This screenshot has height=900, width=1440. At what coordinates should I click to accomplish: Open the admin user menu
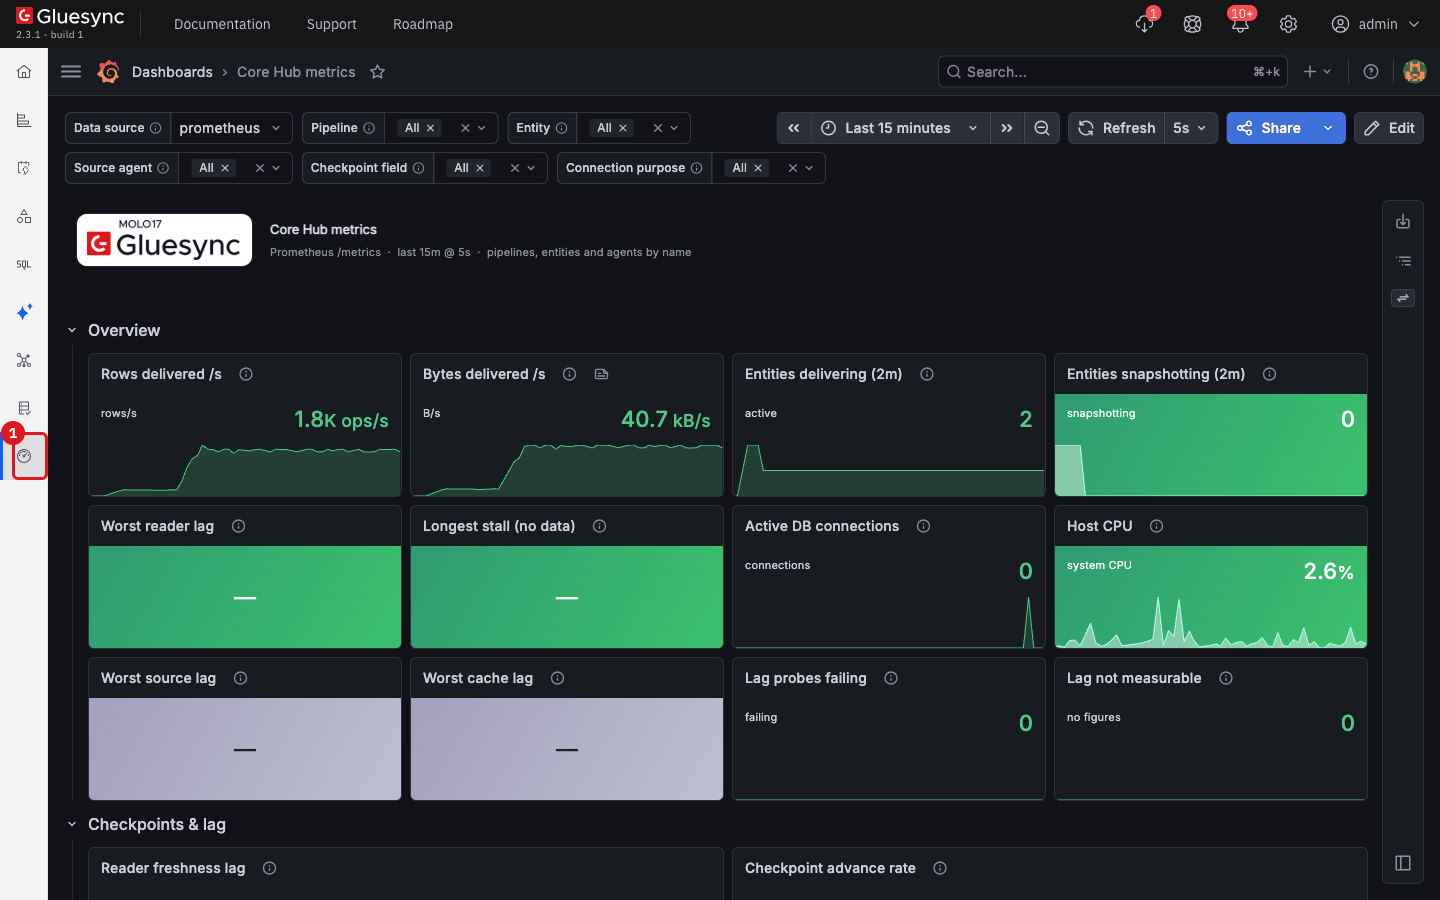[1376, 24]
